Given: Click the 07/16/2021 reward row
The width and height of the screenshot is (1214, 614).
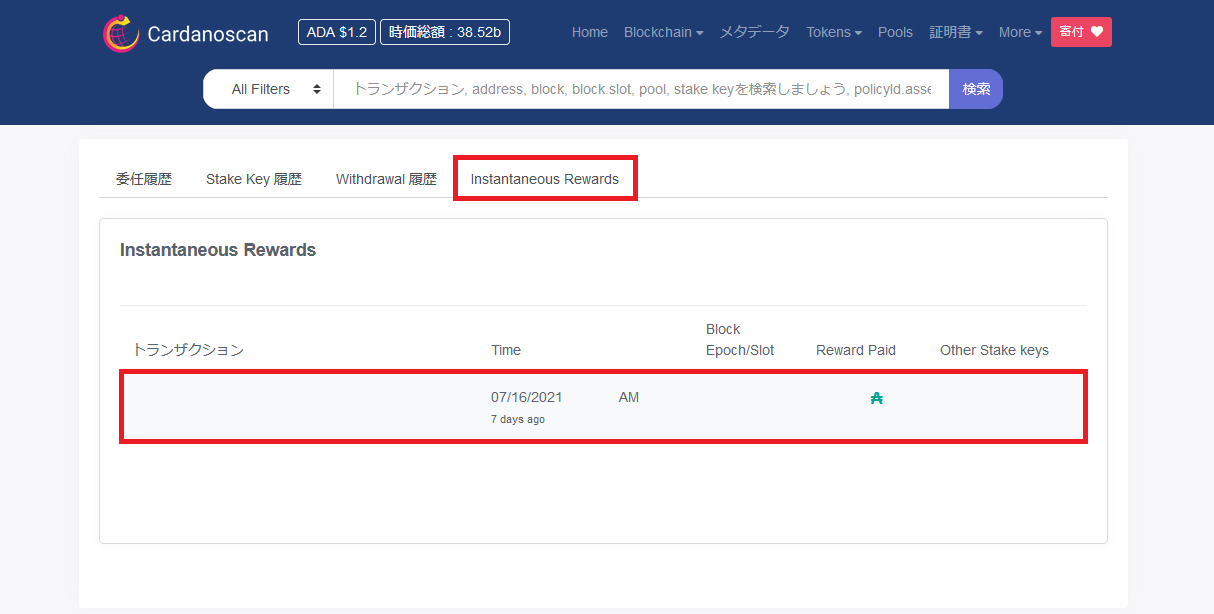Looking at the screenshot, I should [x=603, y=406].
